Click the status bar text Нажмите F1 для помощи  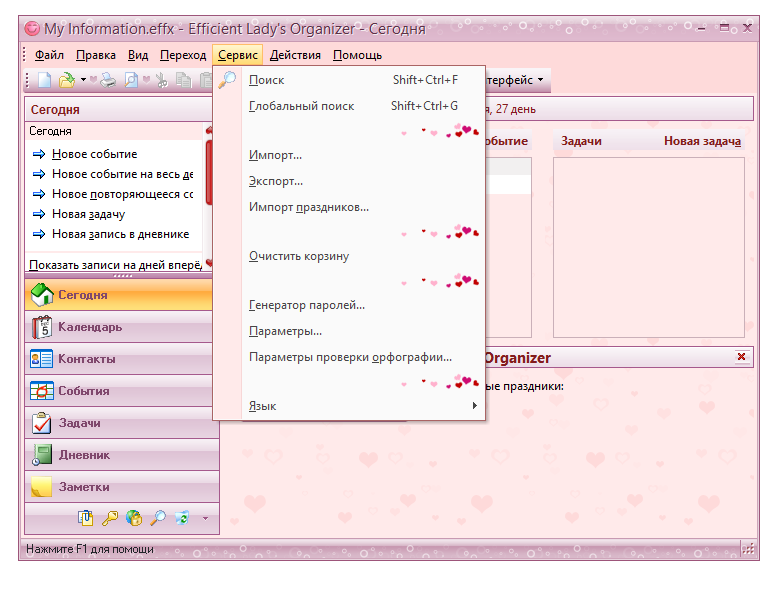(x=90, y=549)
